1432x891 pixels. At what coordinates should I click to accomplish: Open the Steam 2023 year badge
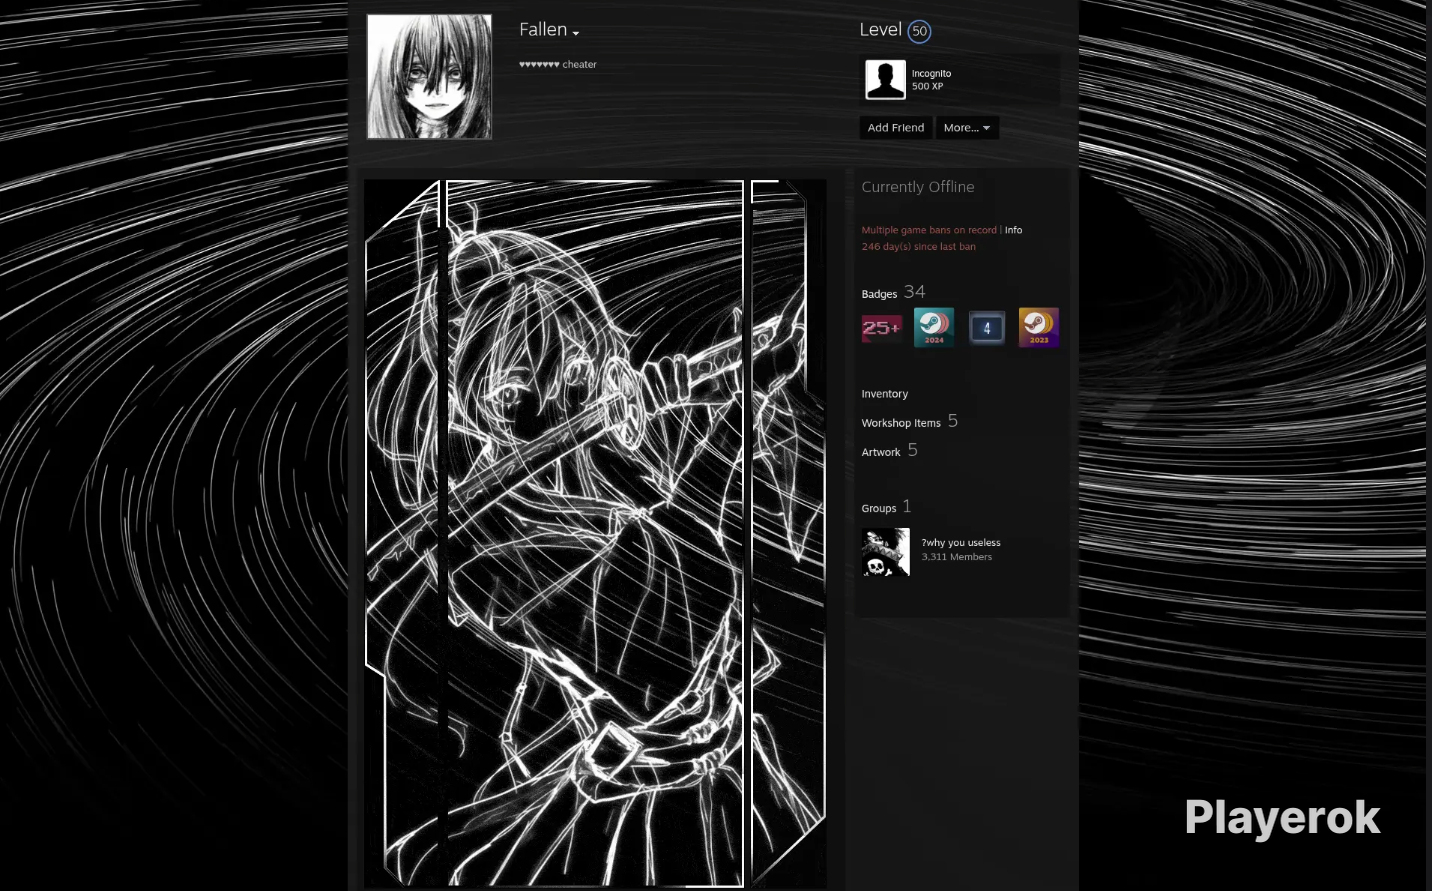[1038, 328]
